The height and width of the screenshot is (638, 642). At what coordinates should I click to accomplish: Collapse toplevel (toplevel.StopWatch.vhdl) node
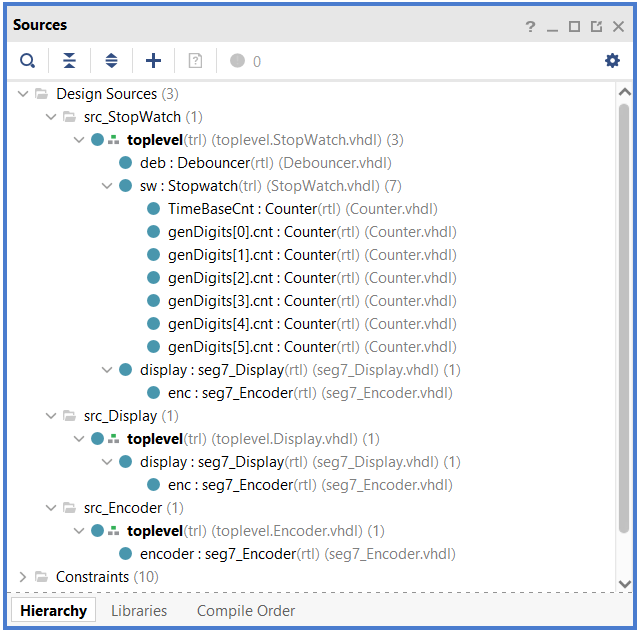click(79, 140)
